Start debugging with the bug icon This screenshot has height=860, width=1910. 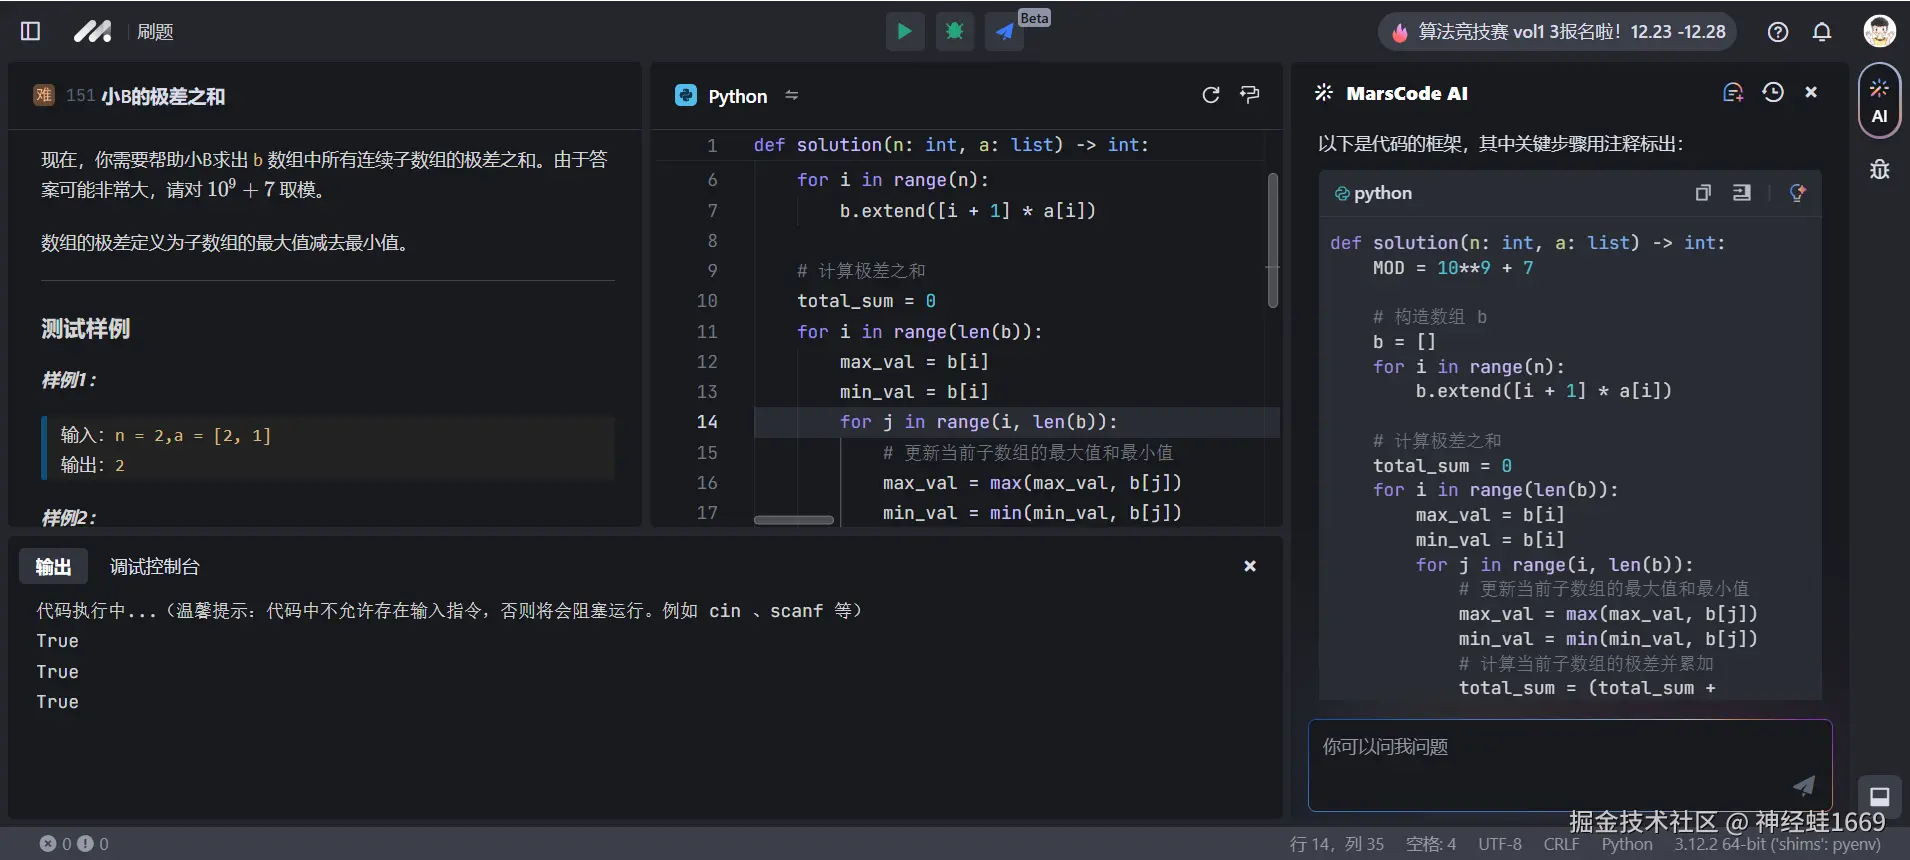954,31
